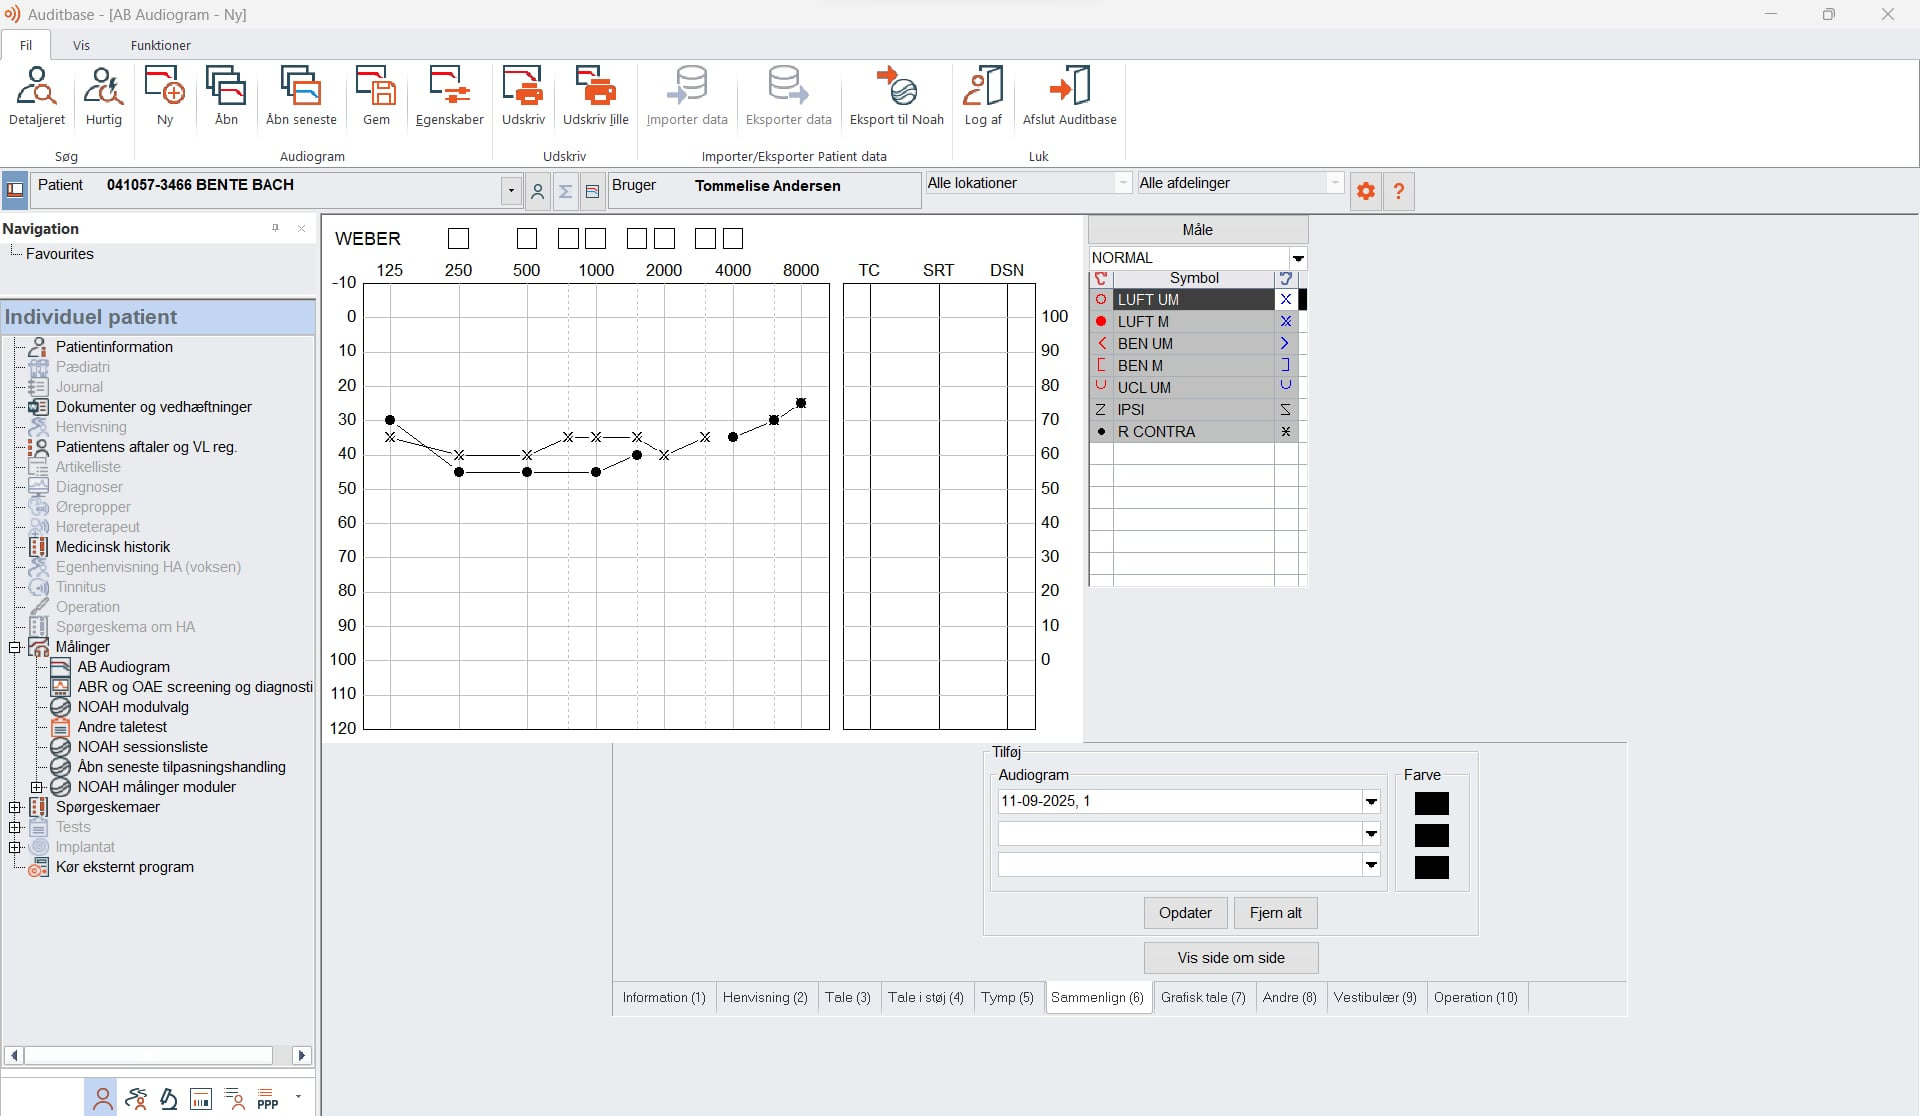Image resolution: width=1920 pixels, height=1116 pixels.
Task: Open the orange gear settings icon
Action: [x=1365, y=190]
